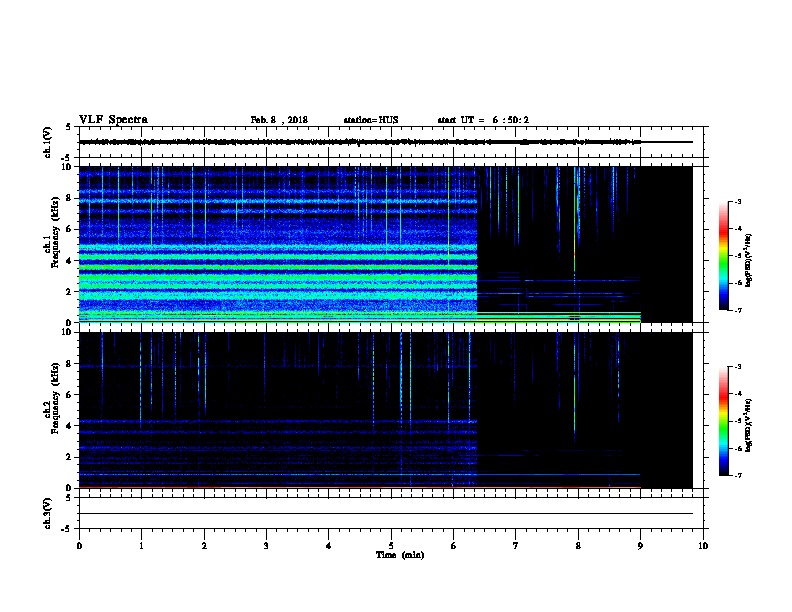This screenshot has height=612, width=792.
Task: Click the ch.1 spectrogram color bar
Action: 723,256
